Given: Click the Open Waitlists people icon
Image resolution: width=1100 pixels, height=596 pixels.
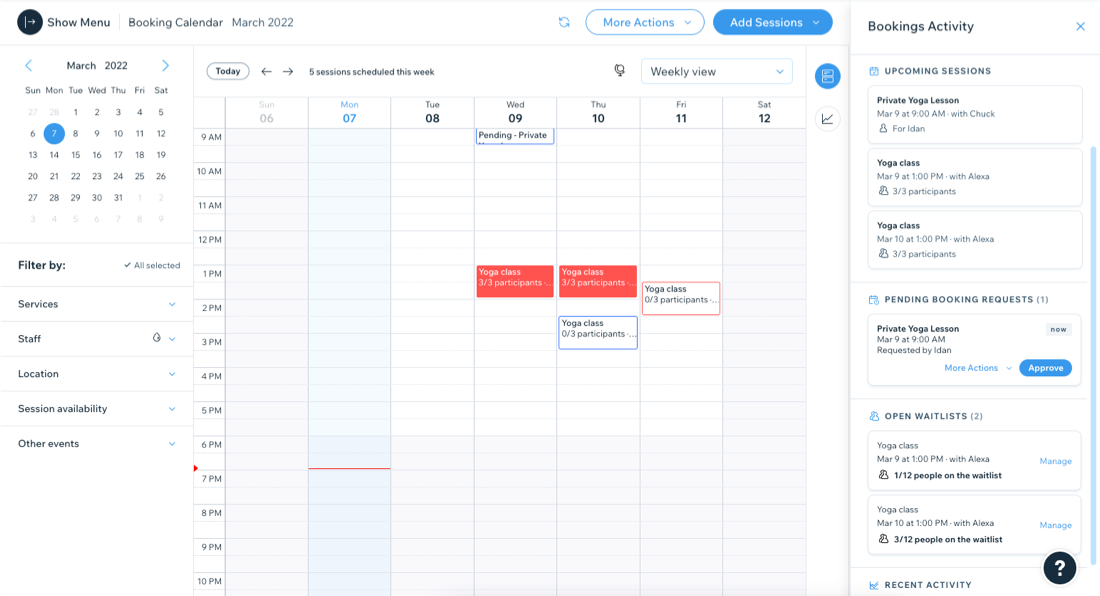Looking at the screenshot, I should (x=873, y=416).
